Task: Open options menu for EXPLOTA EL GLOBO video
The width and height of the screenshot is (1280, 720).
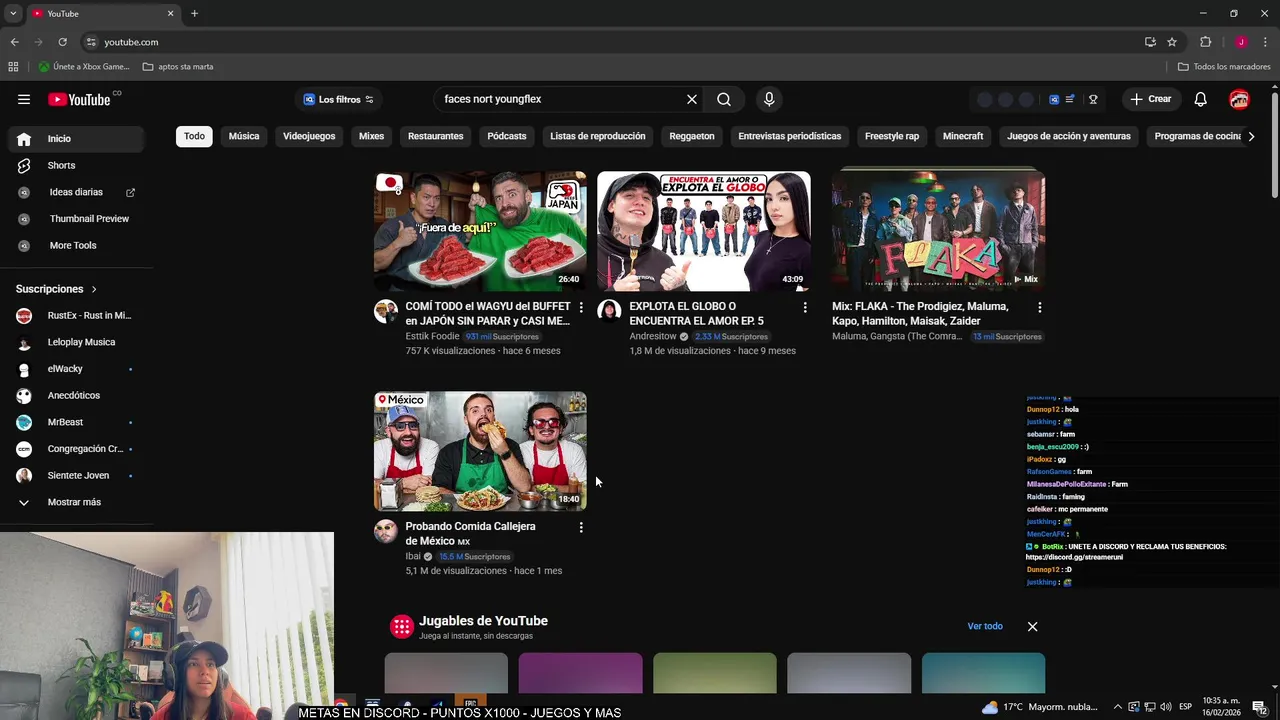Action: point(805,307)
